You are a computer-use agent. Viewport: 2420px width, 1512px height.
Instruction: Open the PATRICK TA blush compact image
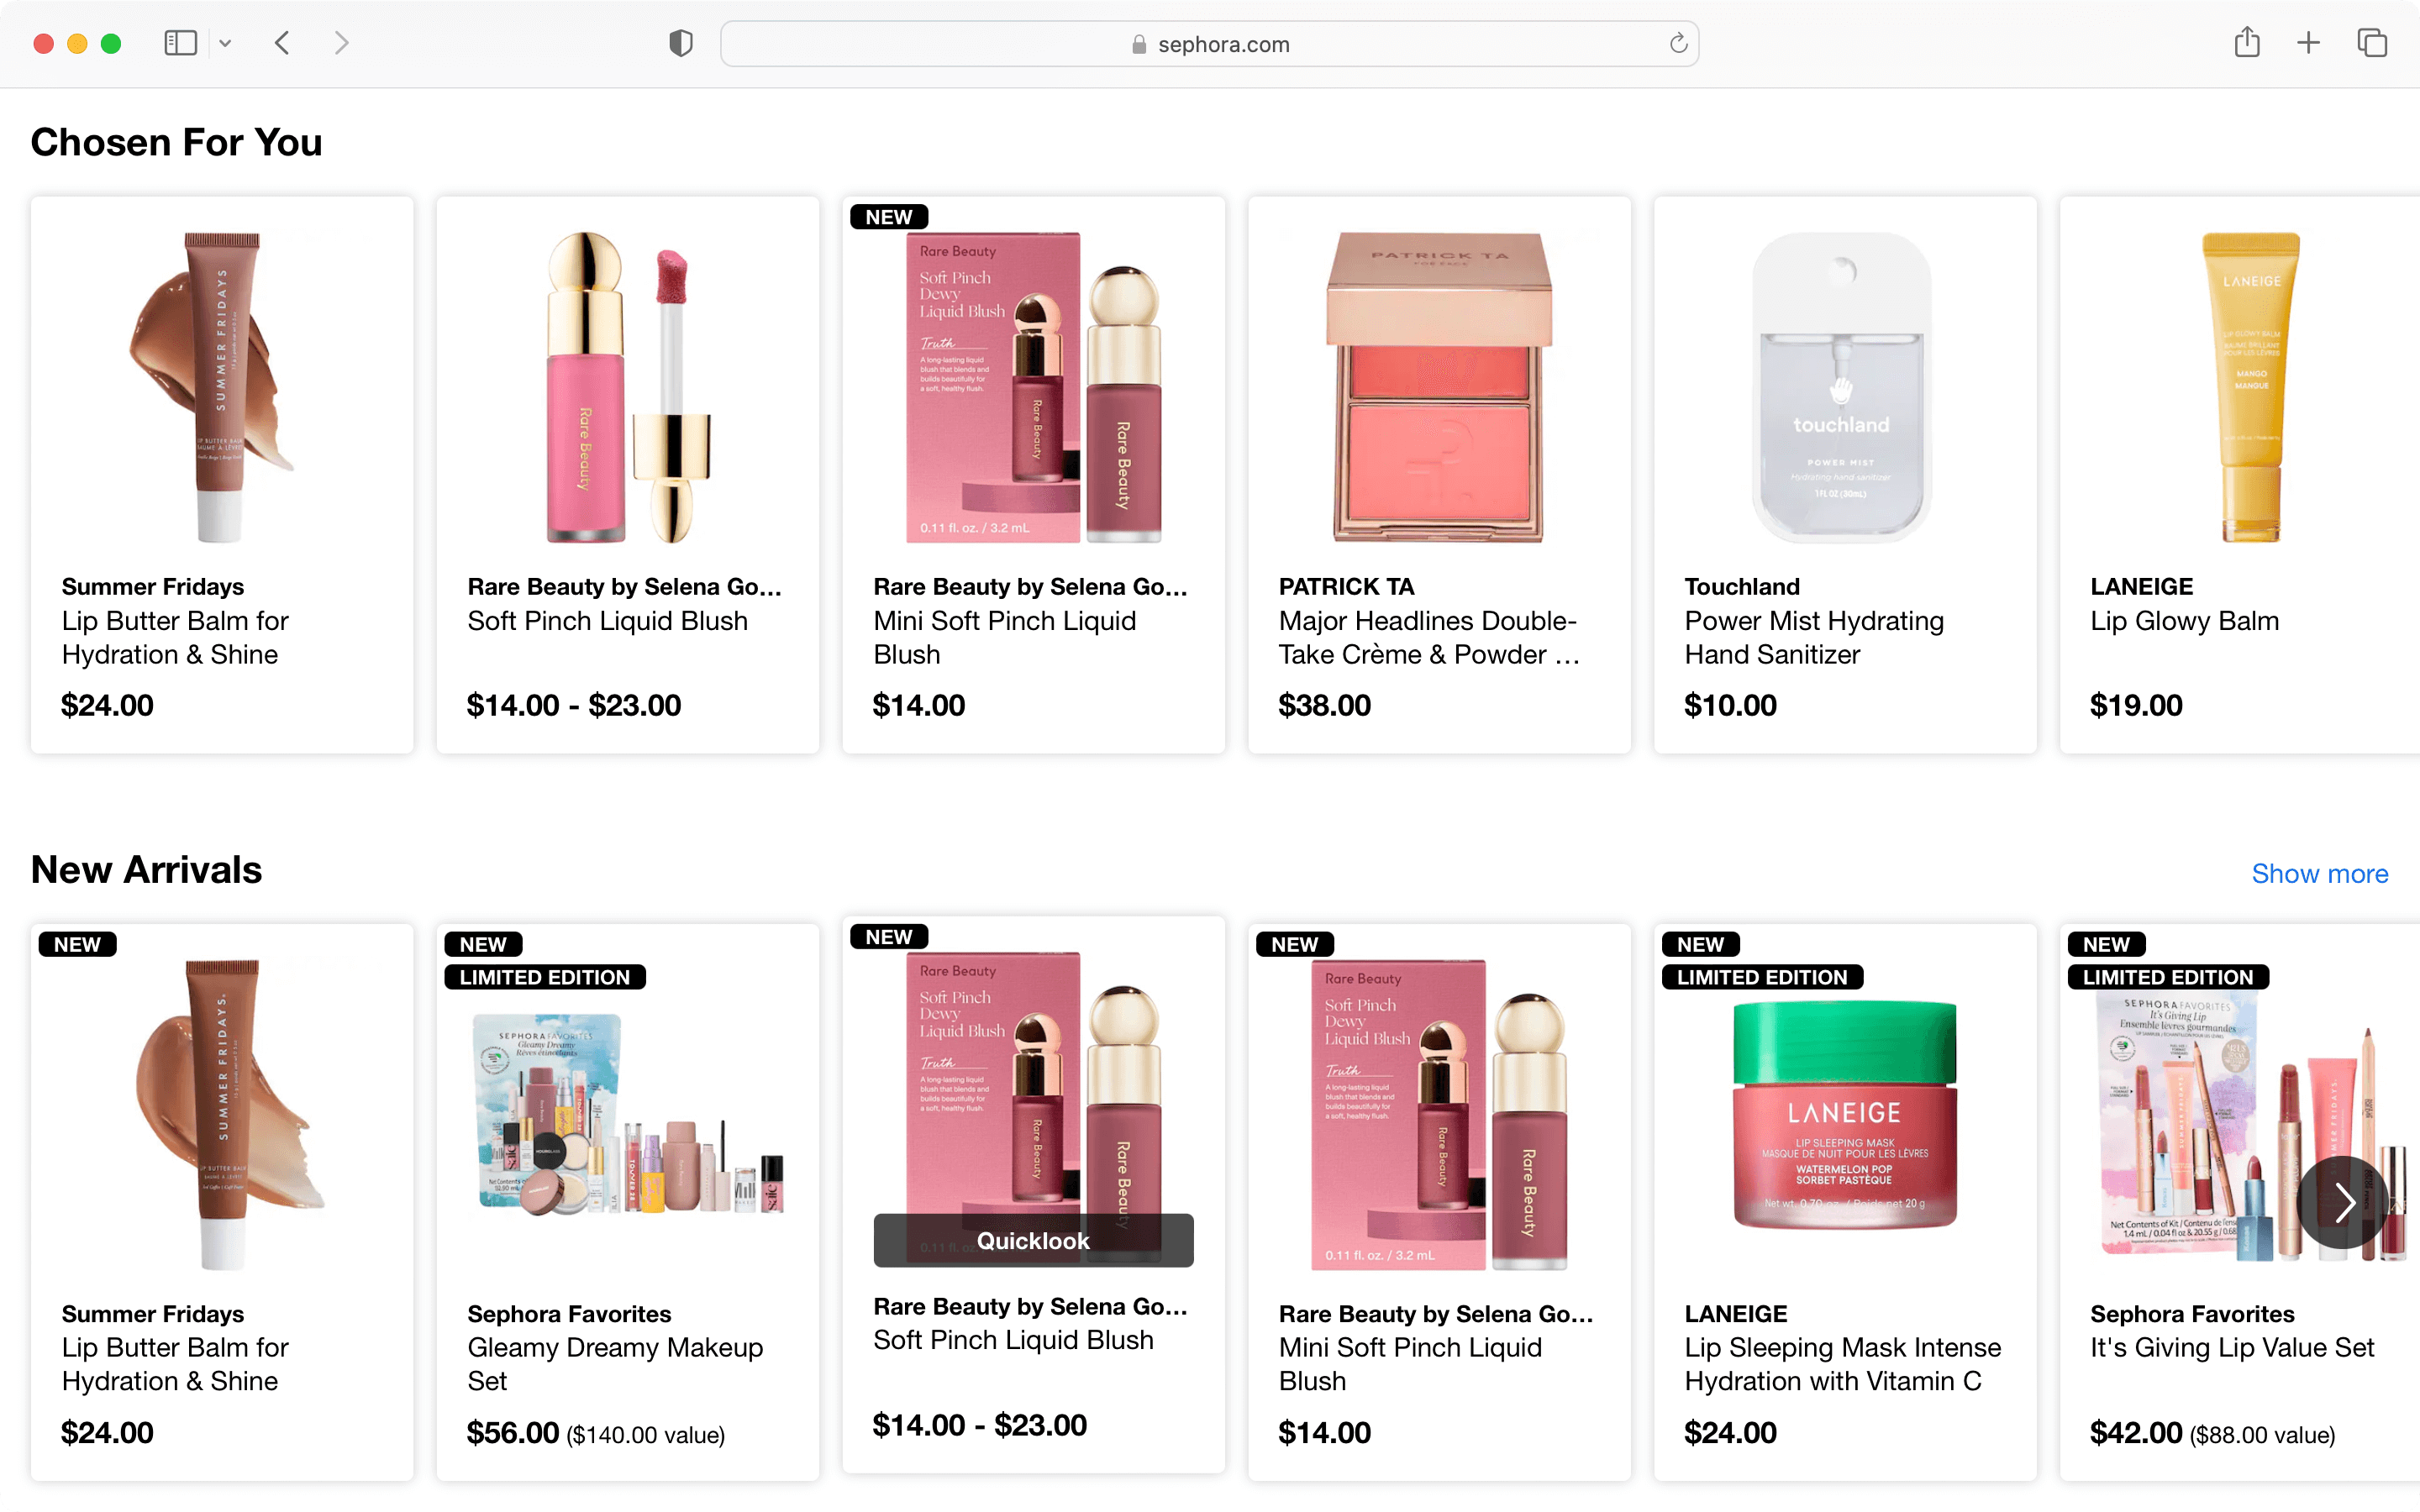pos(1439,388)
